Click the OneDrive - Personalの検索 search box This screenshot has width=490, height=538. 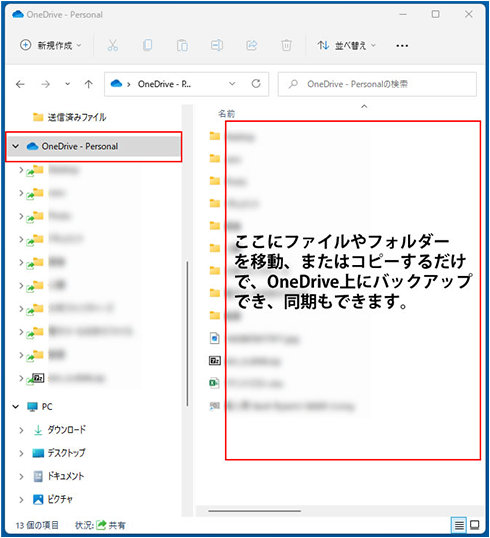(377, 84)
